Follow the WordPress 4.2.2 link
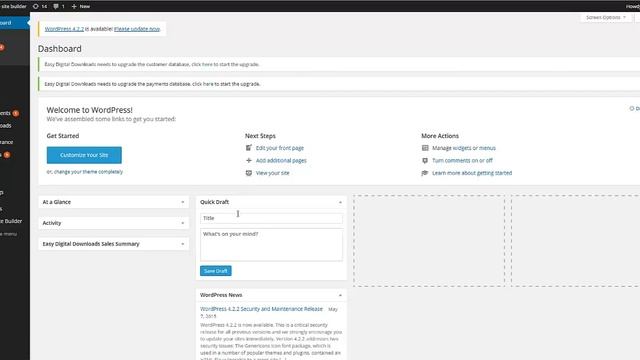 pyautogui.click(x=64, y=29)
